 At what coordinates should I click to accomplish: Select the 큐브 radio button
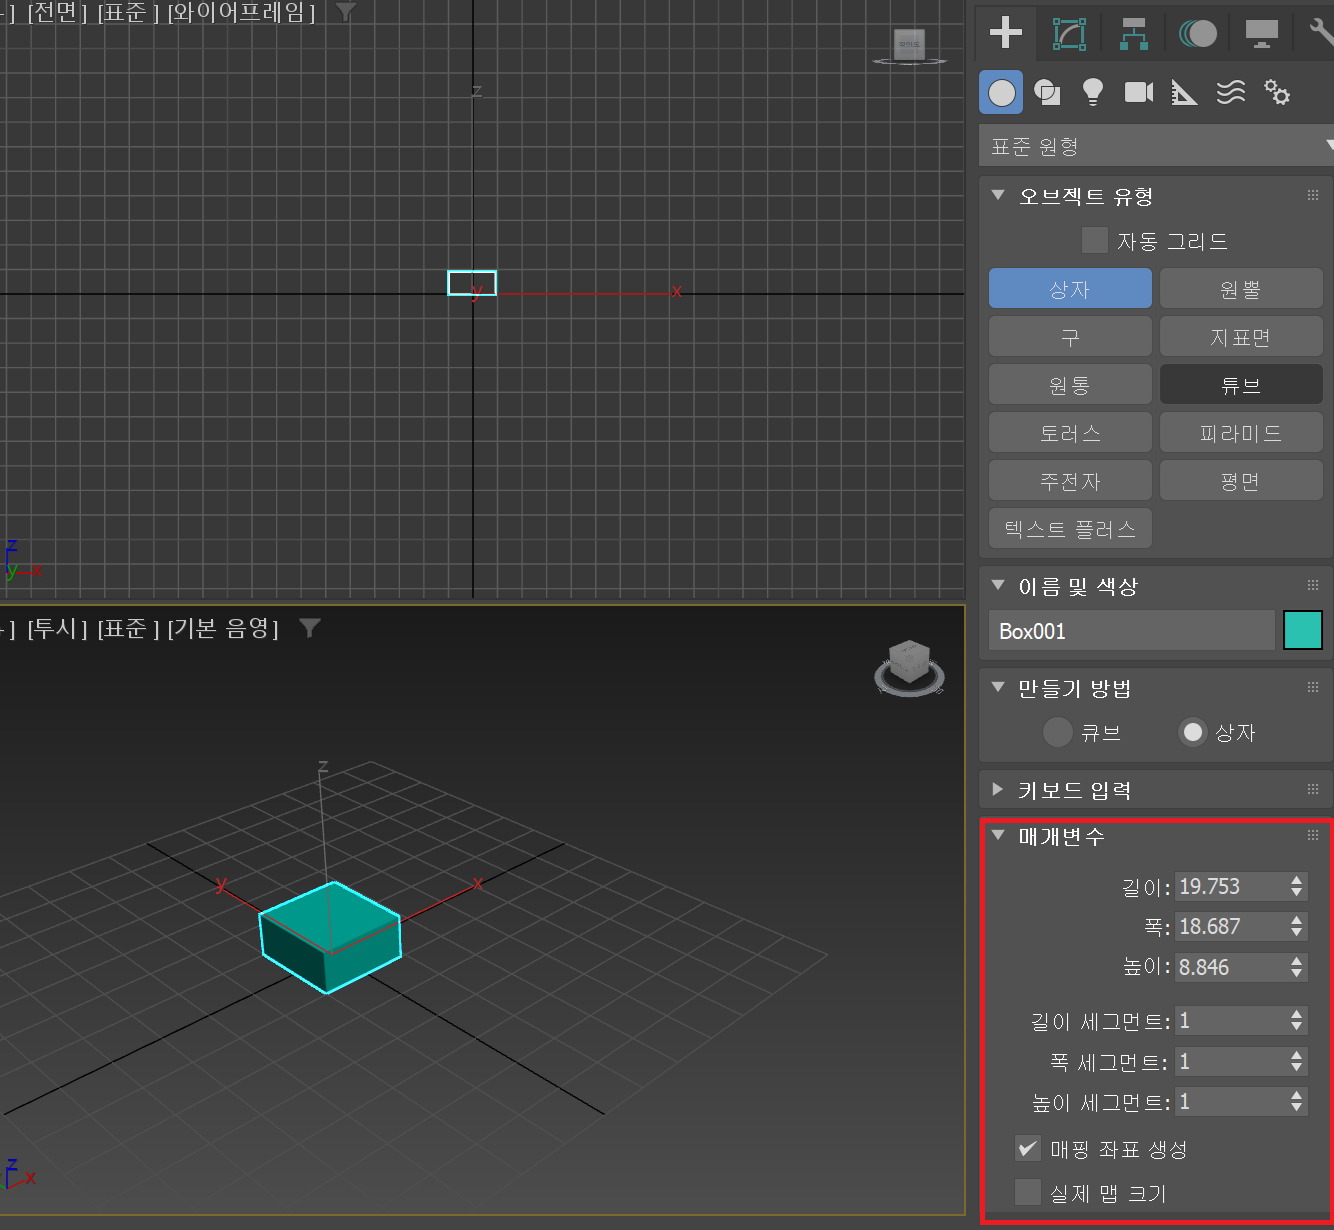coord(1058,732)
